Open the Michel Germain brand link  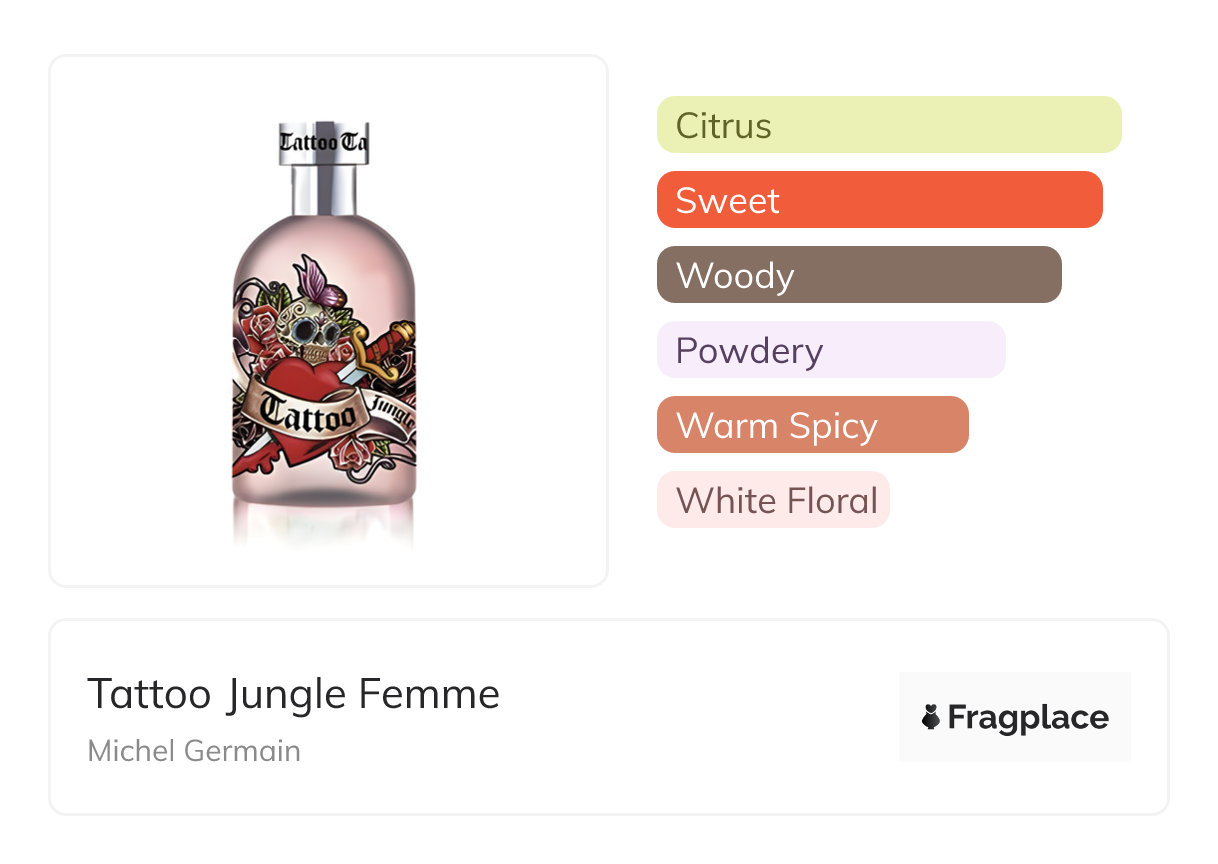[194, 750]
